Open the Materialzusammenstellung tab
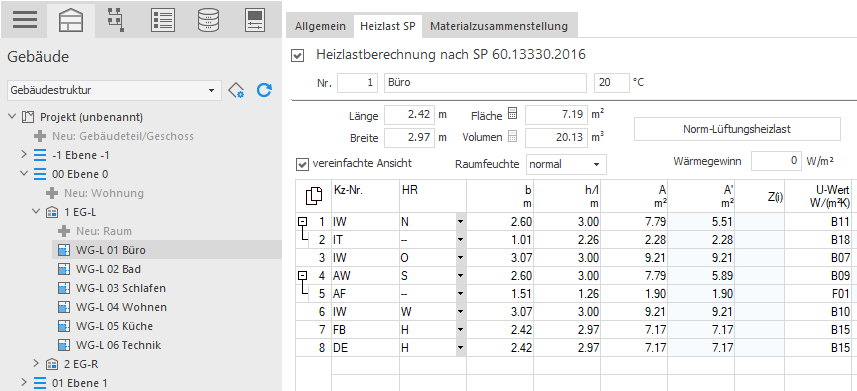Screen dimensions: 857x391 499,26
